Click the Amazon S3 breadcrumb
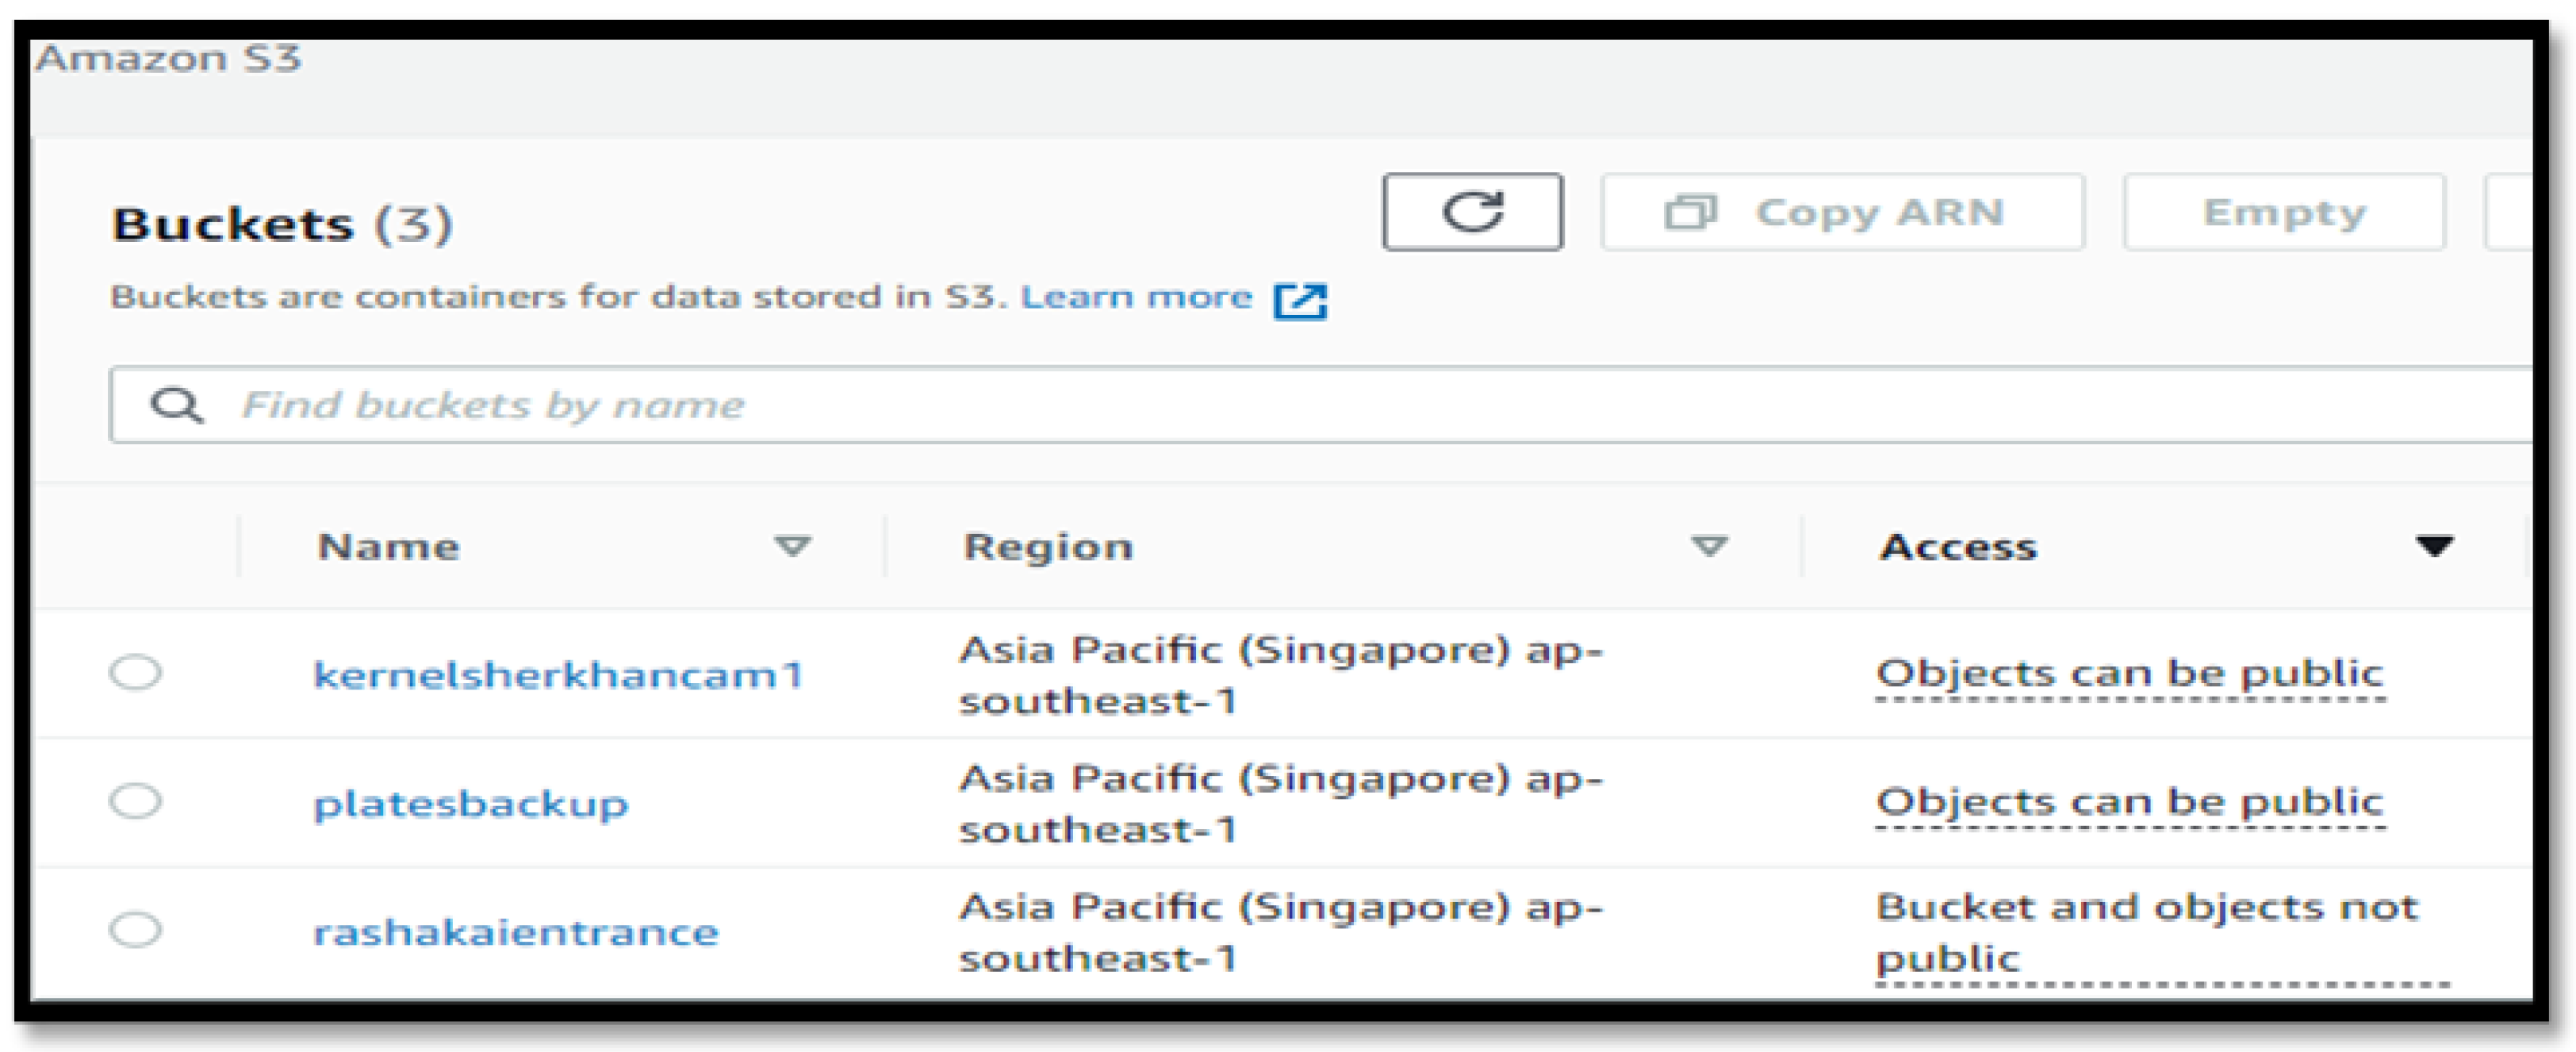The image size is (2576, 1052). 168,58
